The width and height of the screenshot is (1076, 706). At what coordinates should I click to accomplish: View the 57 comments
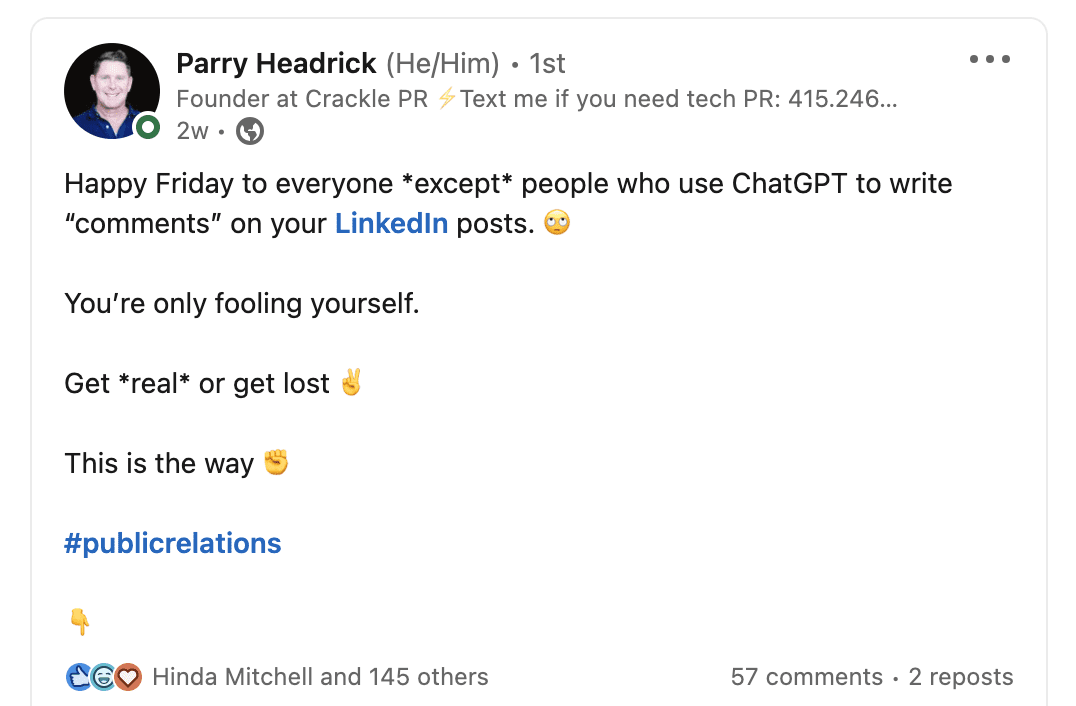click(x=806, y=677)
